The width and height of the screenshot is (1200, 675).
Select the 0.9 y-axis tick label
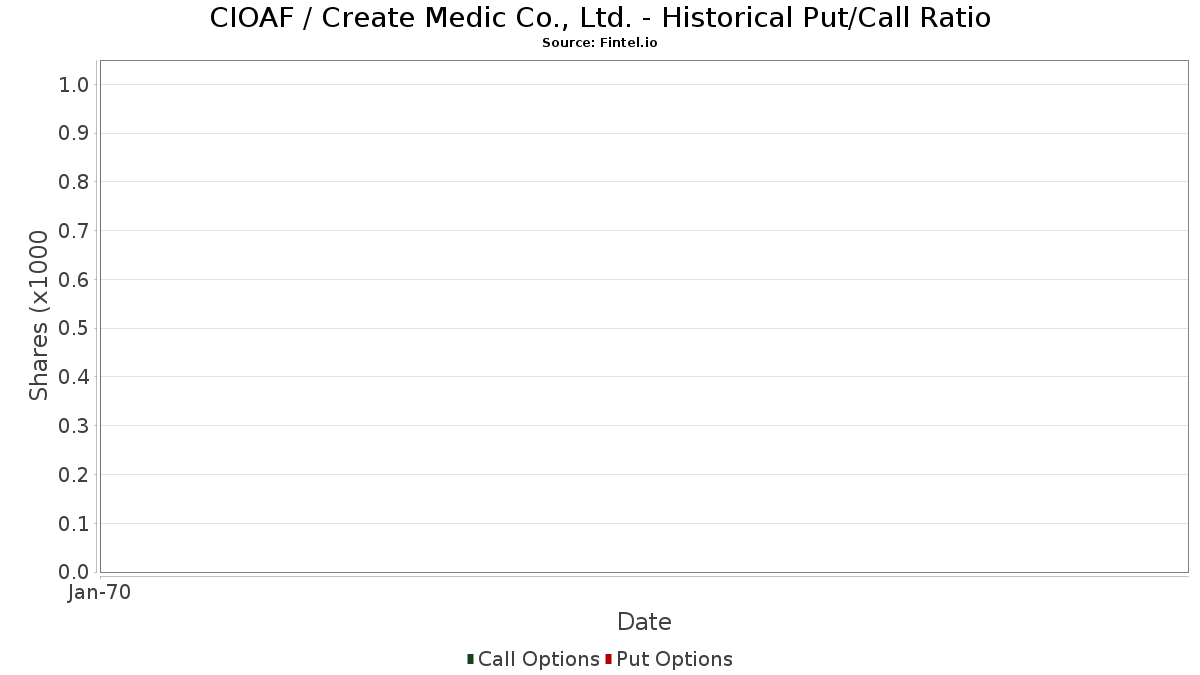75,133
